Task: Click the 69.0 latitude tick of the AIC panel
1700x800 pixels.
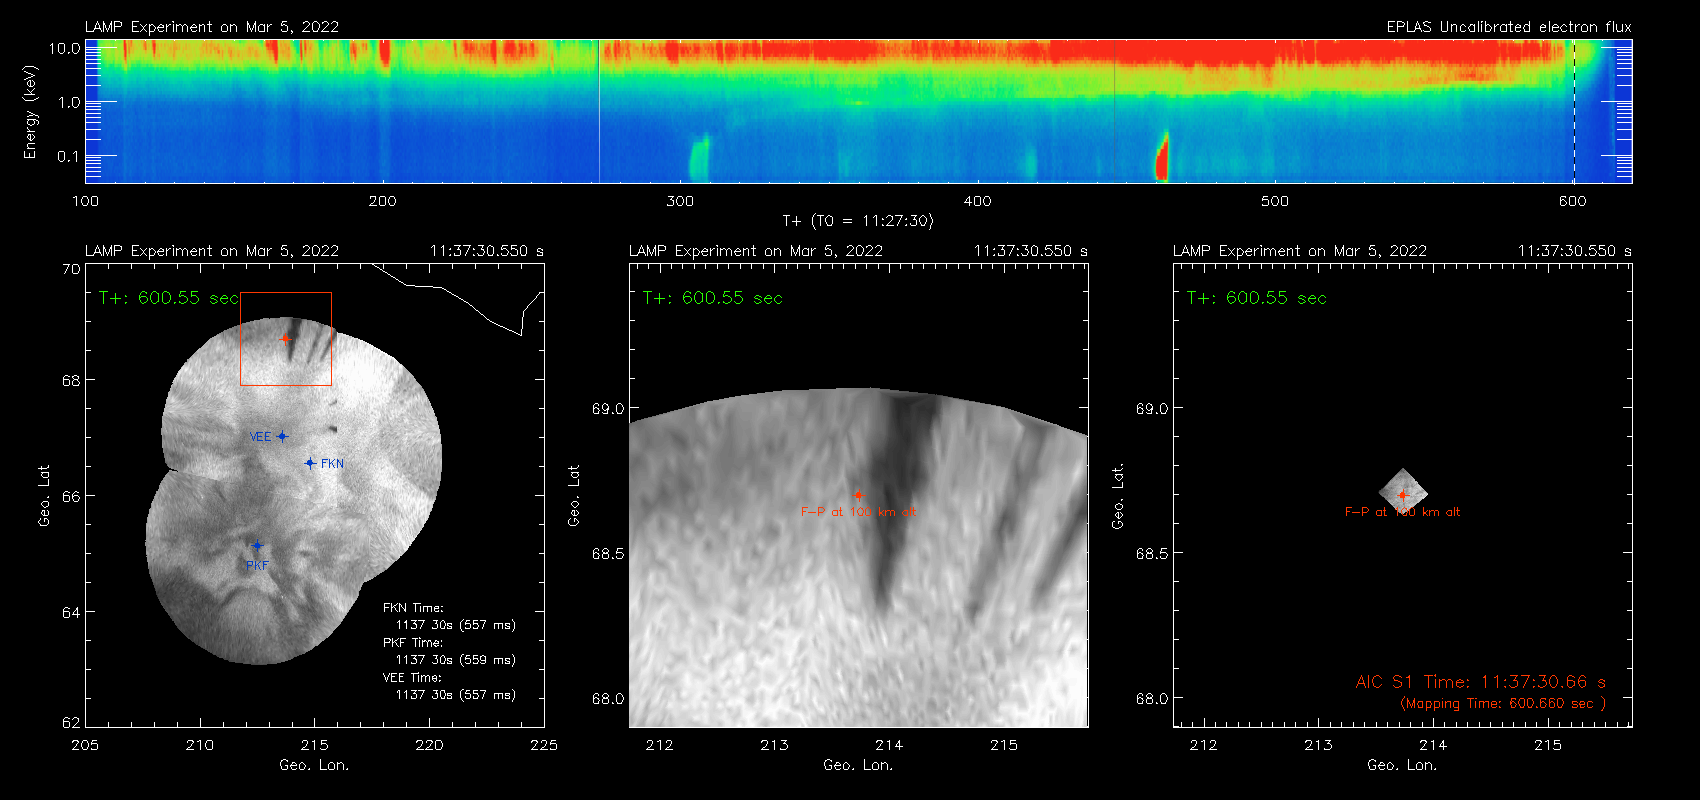Action: coord(1152,408)
